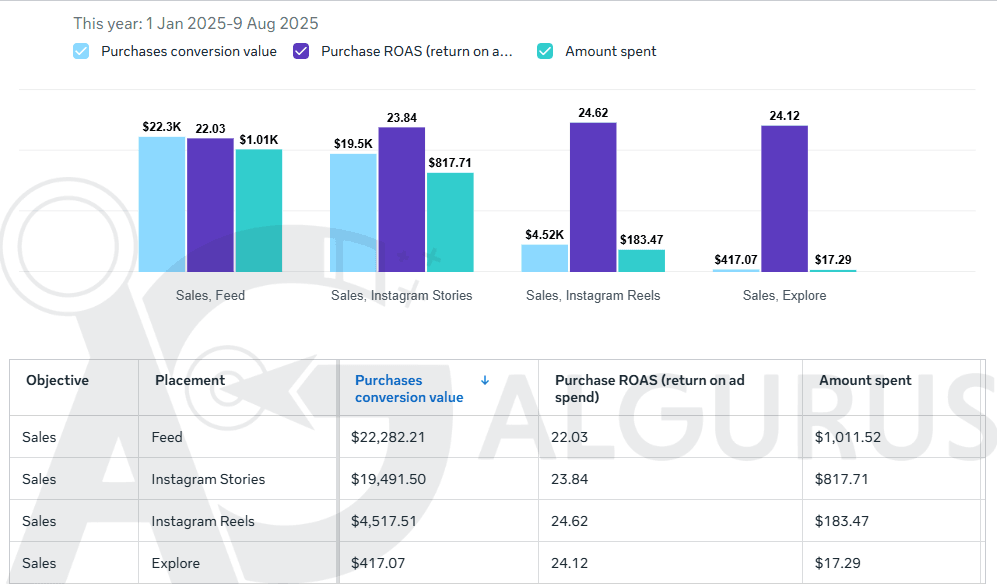
Task: Select the $22.3K conversion value bar for Feed
Action: click(x=162, y=204)
